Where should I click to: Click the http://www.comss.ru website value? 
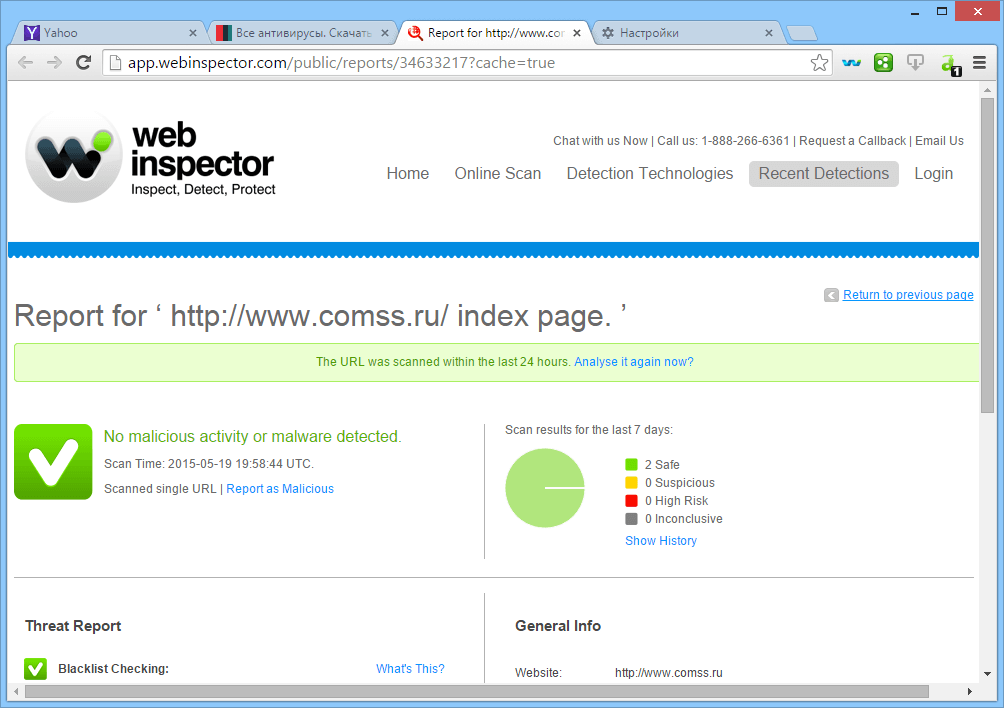tap(668, 673)
